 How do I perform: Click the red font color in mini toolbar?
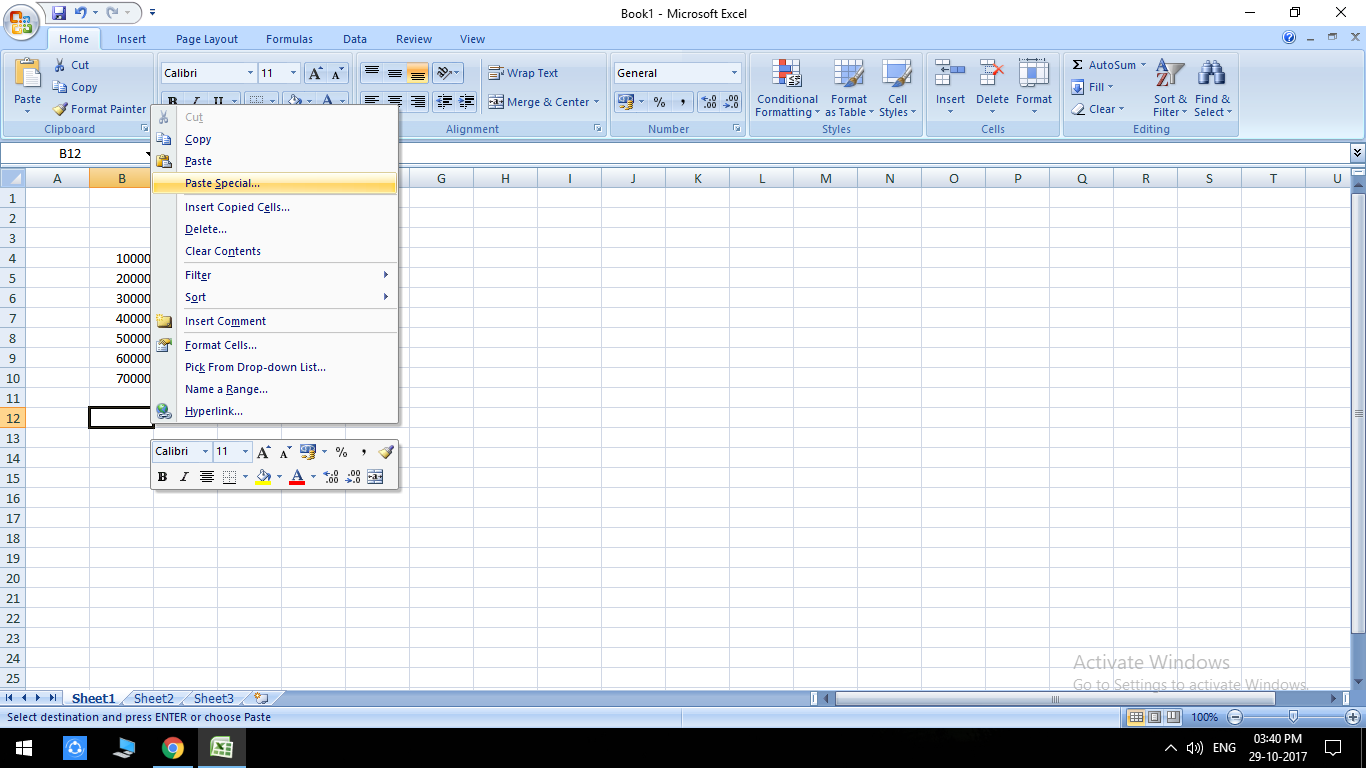tap(296, 477)
